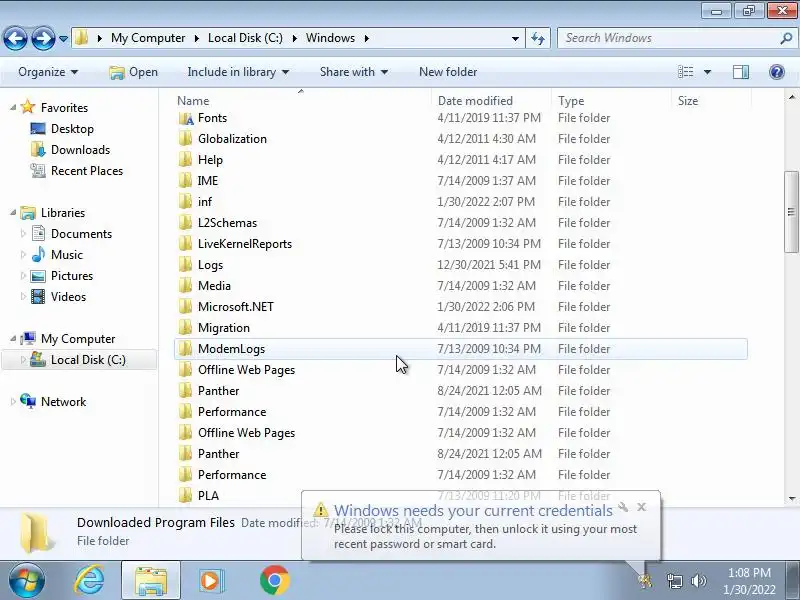
Task: Change view with the view icon
Action: [x=686, y=72]
